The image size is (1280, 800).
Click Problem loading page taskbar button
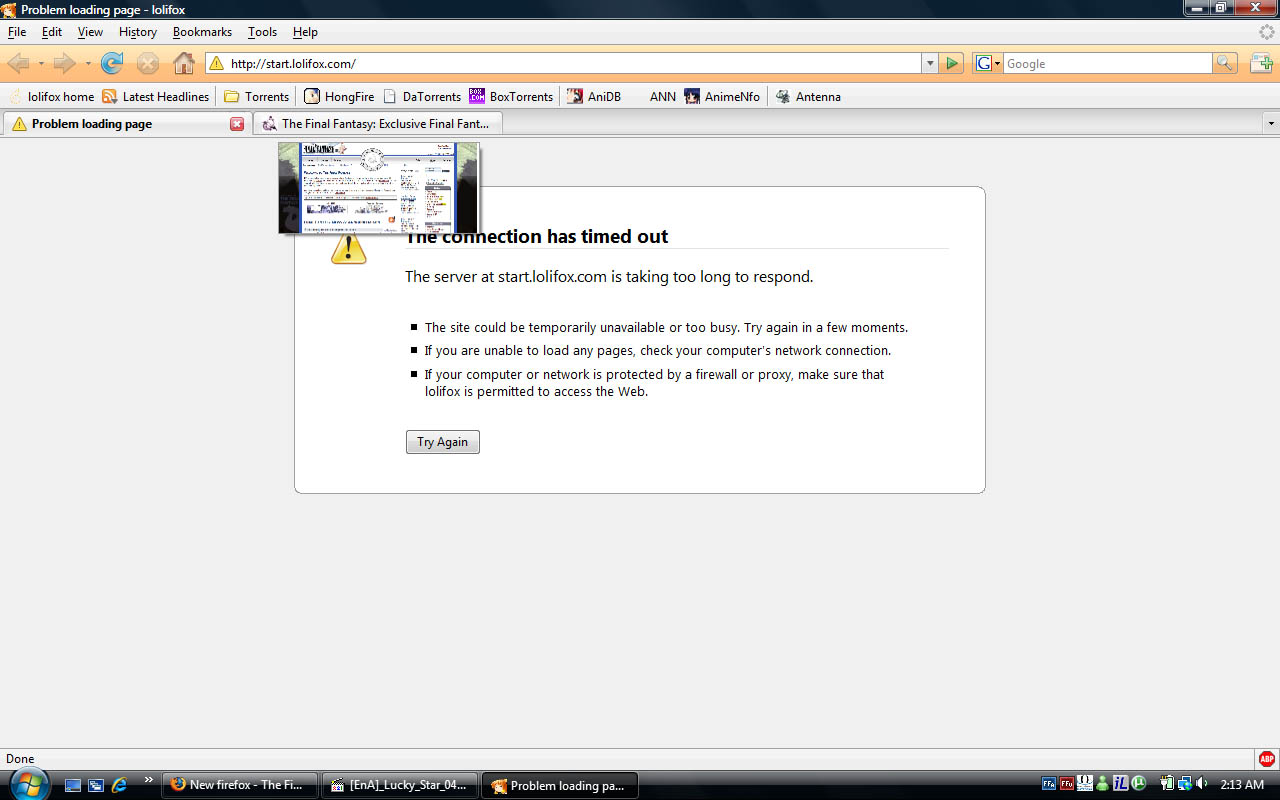[x=560, y=785]
